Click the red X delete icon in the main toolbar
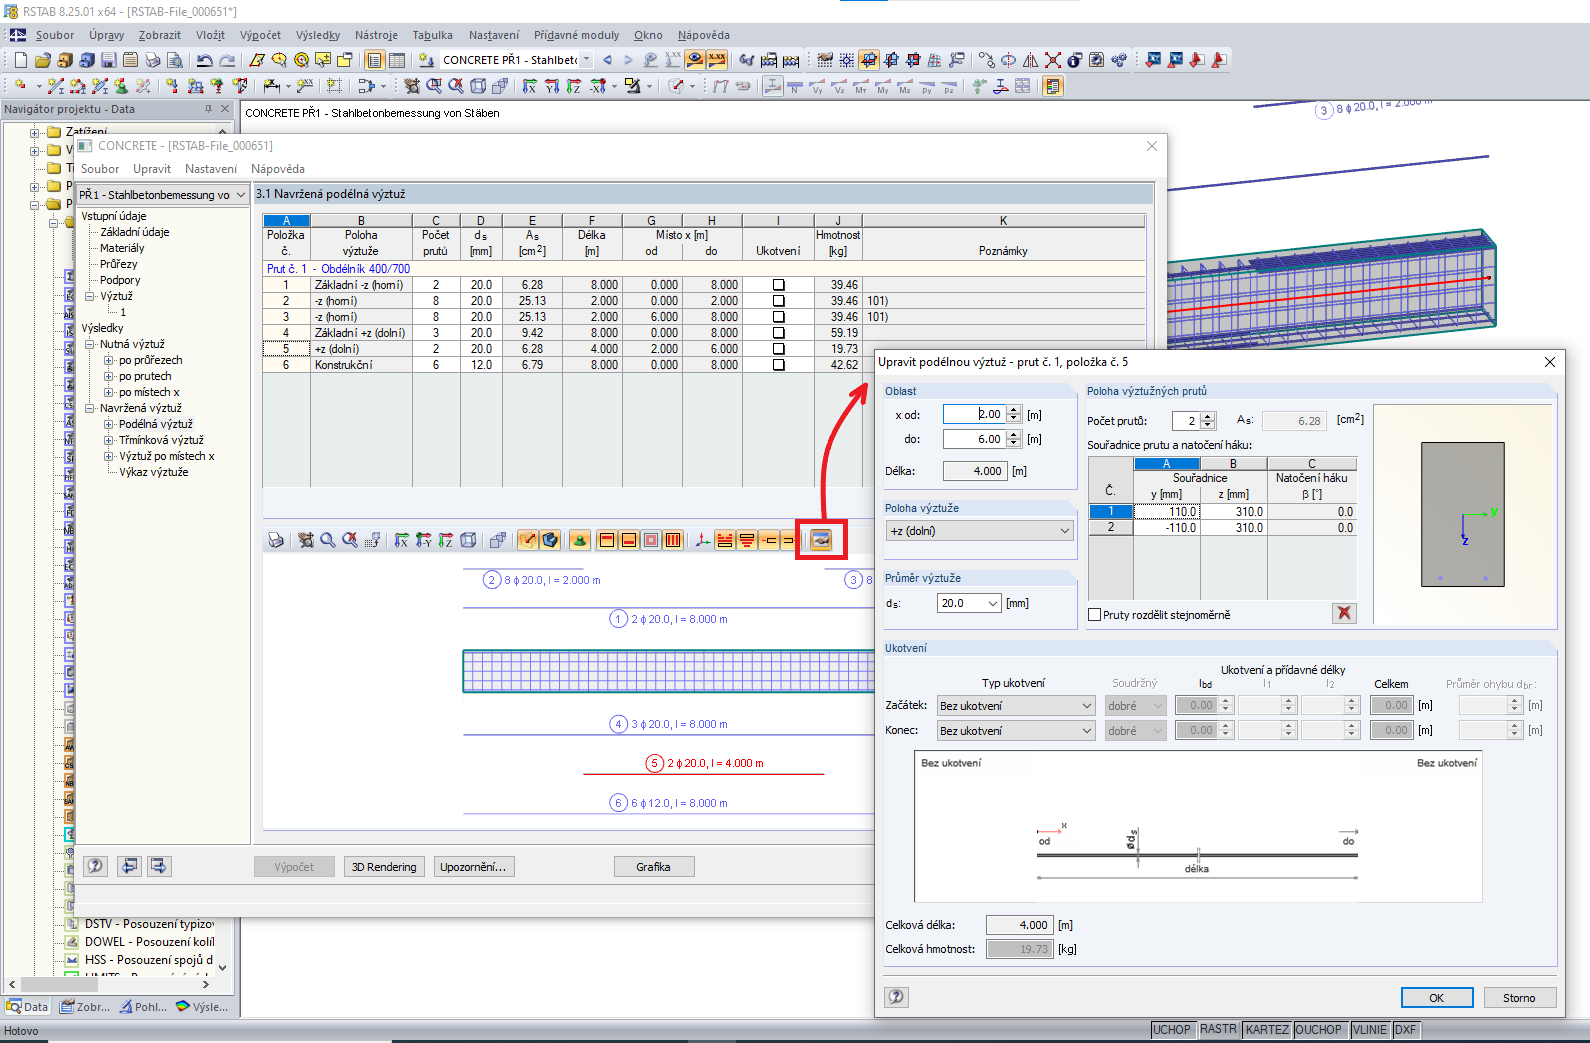The width and height of the screenshot is (1590, 1043). pos(1053,60)
